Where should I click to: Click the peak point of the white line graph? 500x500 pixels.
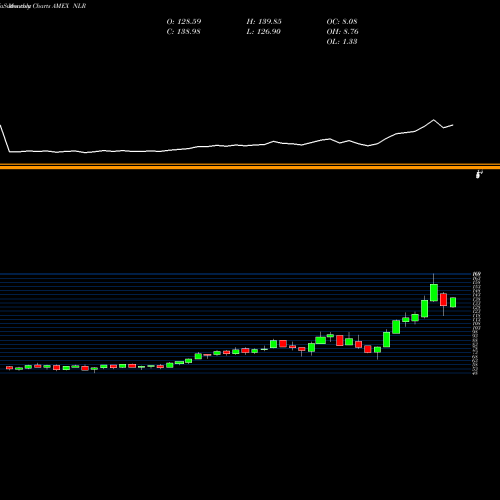tap(434, 120)
